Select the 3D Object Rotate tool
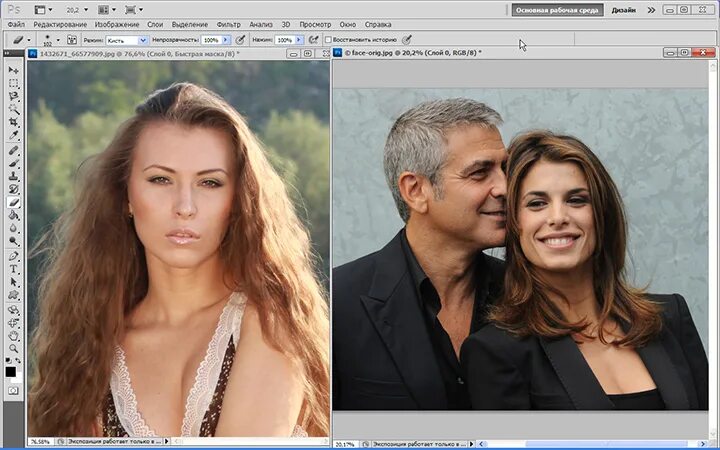 click(13, 309)
